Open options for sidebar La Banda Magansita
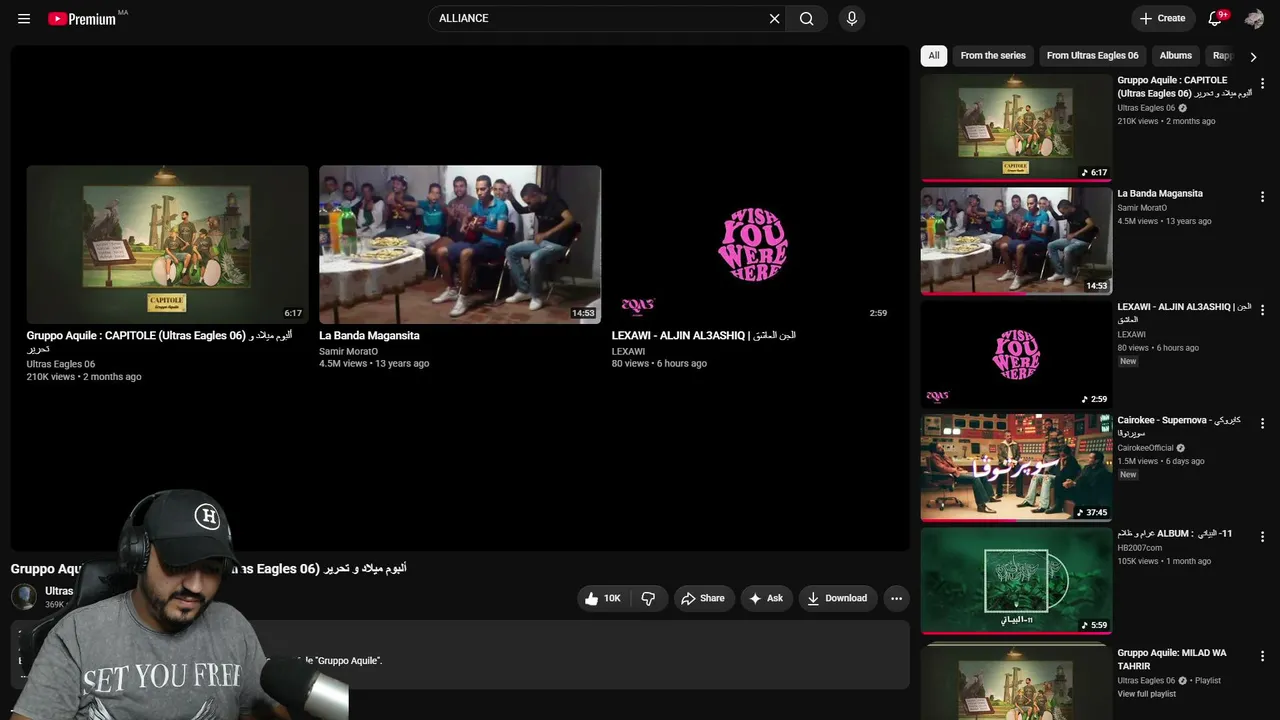Screen dimensions: 1280x720 pos(1262,197)
